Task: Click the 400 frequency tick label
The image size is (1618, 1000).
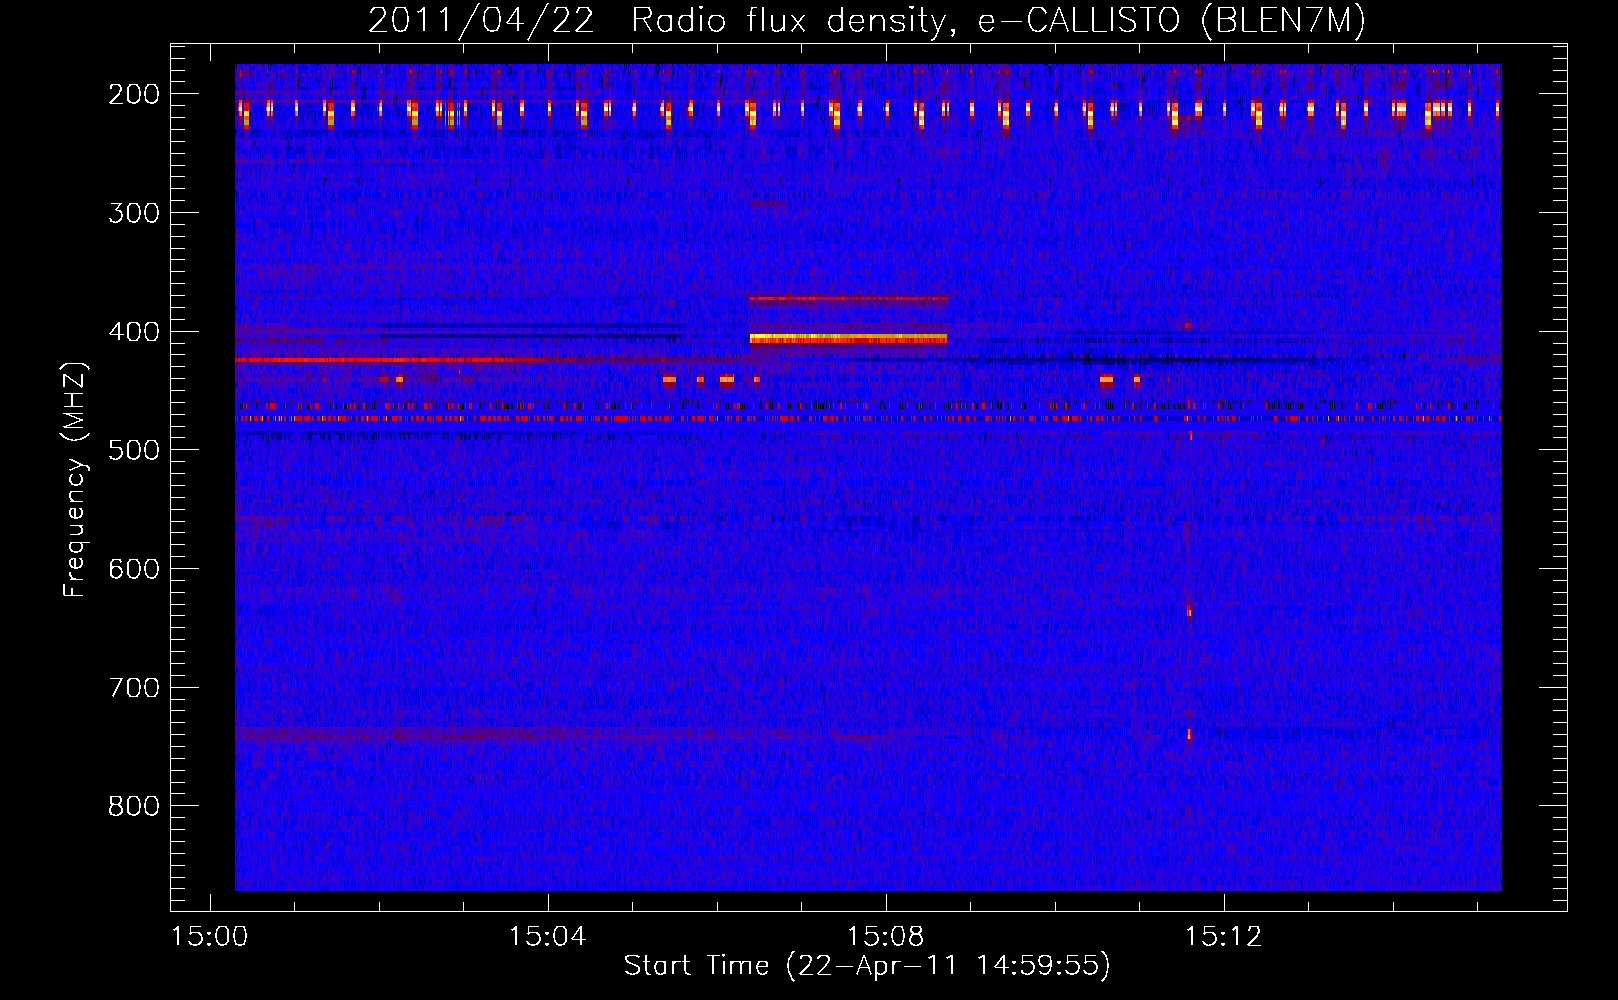Action: tap(134, 332)
